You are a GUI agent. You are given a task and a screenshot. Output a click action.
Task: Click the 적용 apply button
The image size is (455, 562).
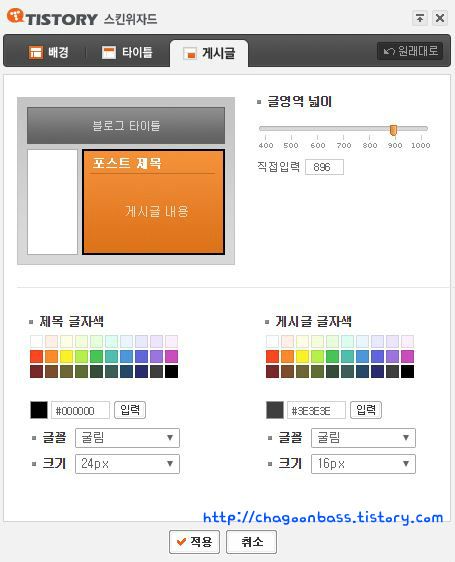(194, 542)
